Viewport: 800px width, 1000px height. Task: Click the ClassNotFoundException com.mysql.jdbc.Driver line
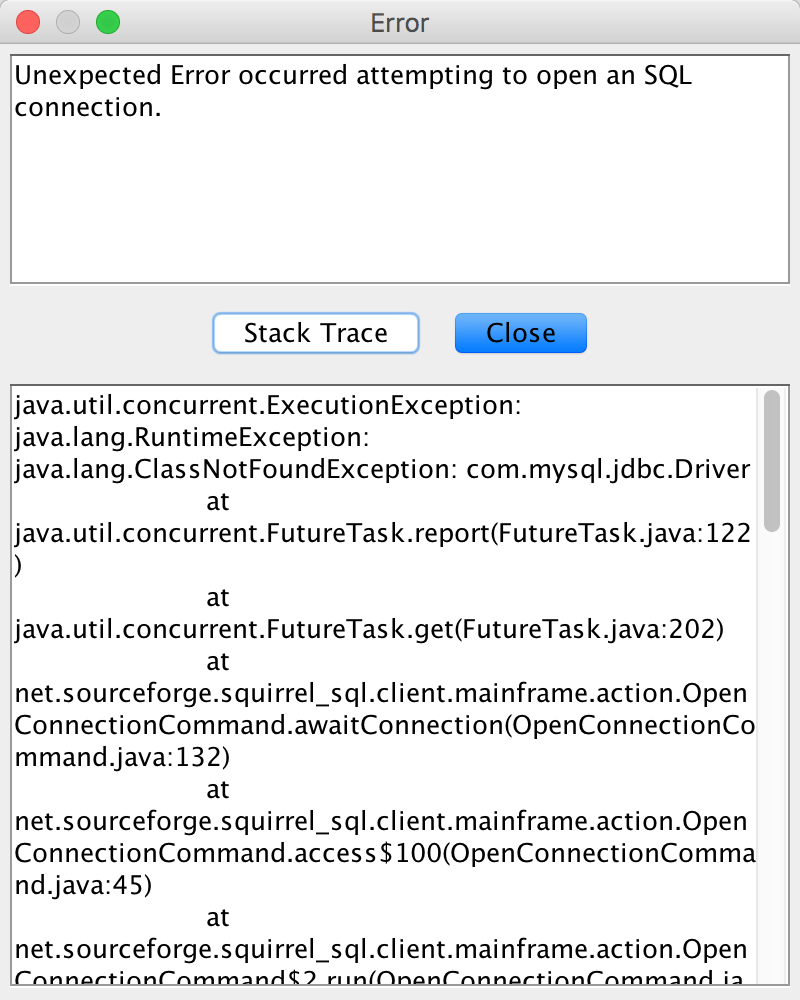click(382, 470)
